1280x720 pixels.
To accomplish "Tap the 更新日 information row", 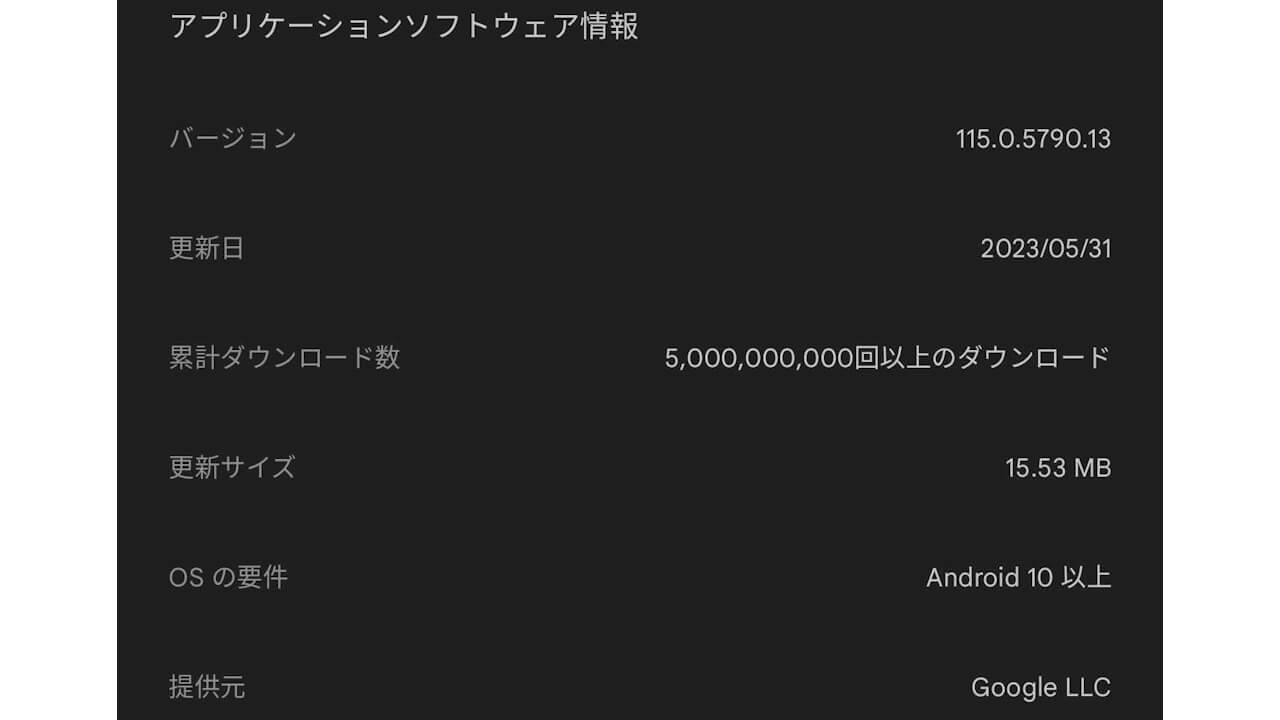I will click(640, 249).
